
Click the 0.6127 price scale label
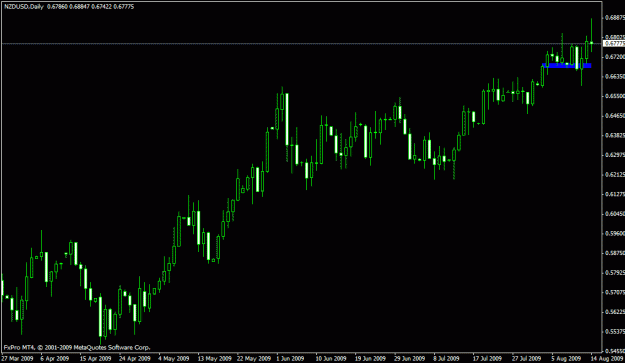coord(615,194)
